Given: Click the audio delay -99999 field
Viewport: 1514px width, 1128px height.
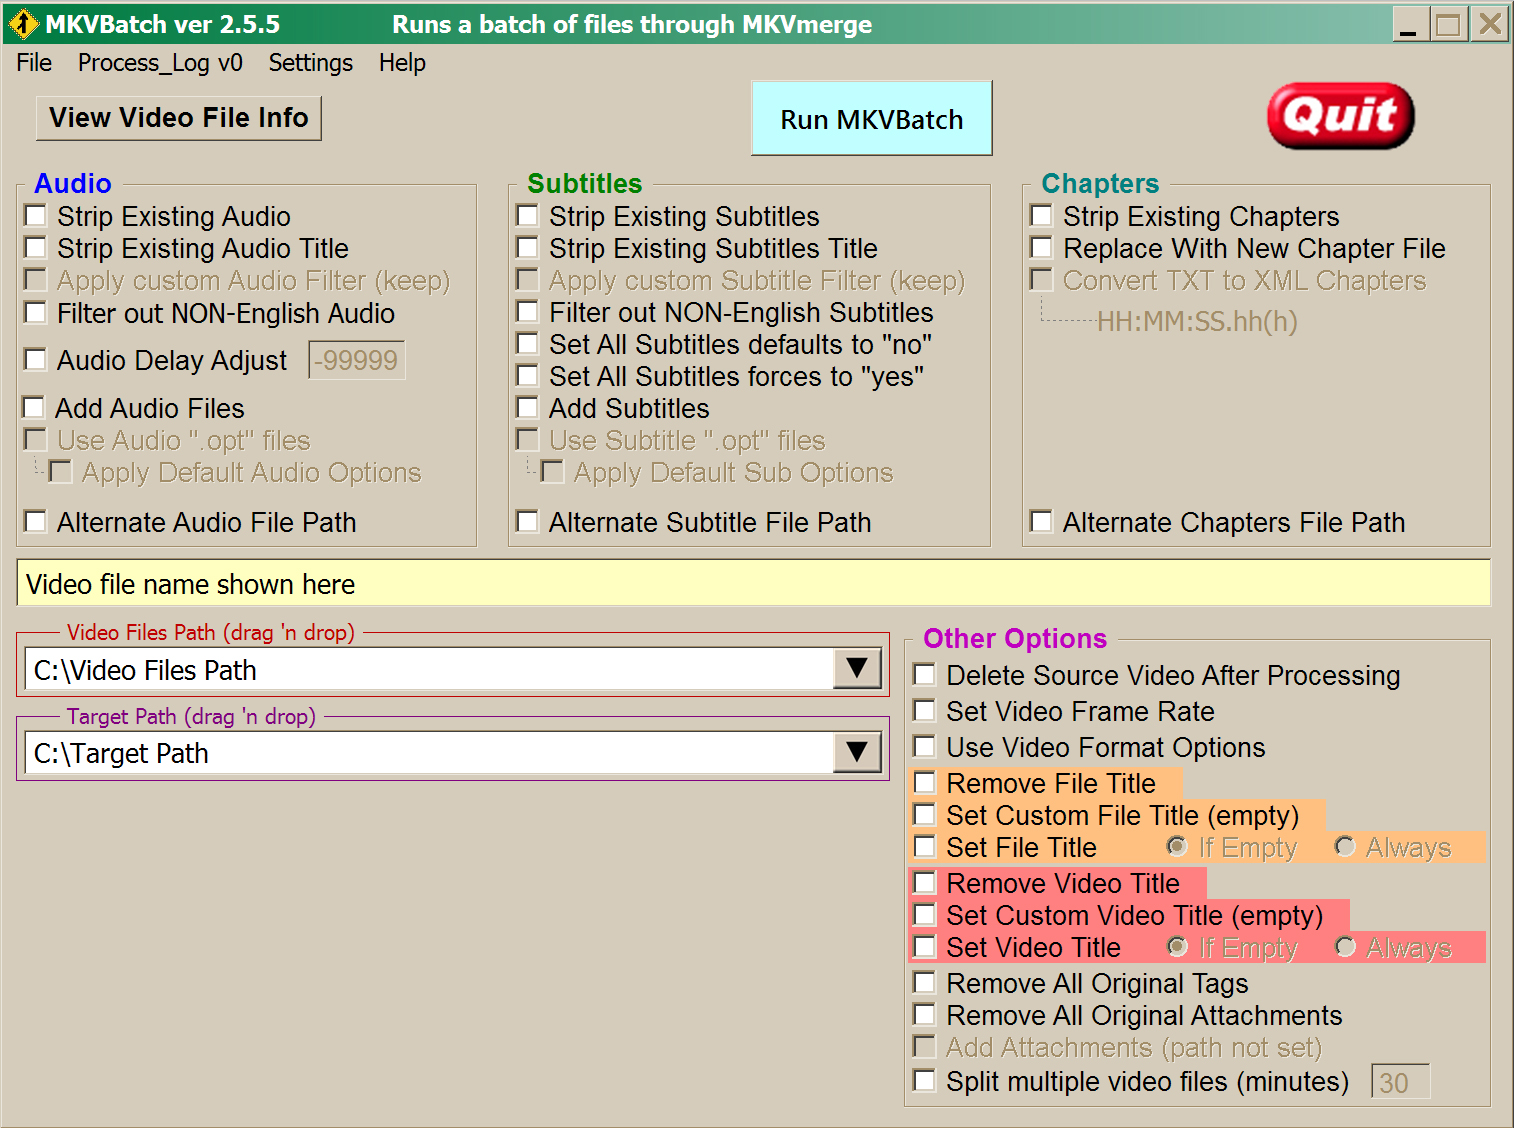Looking at the screenshot, I should pyautogui.click(x=357, y=360).
